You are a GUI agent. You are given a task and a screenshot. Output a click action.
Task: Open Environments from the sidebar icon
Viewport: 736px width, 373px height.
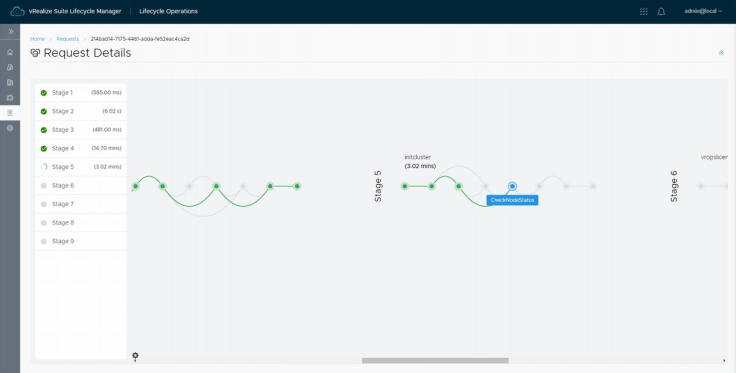click(10, 98)
